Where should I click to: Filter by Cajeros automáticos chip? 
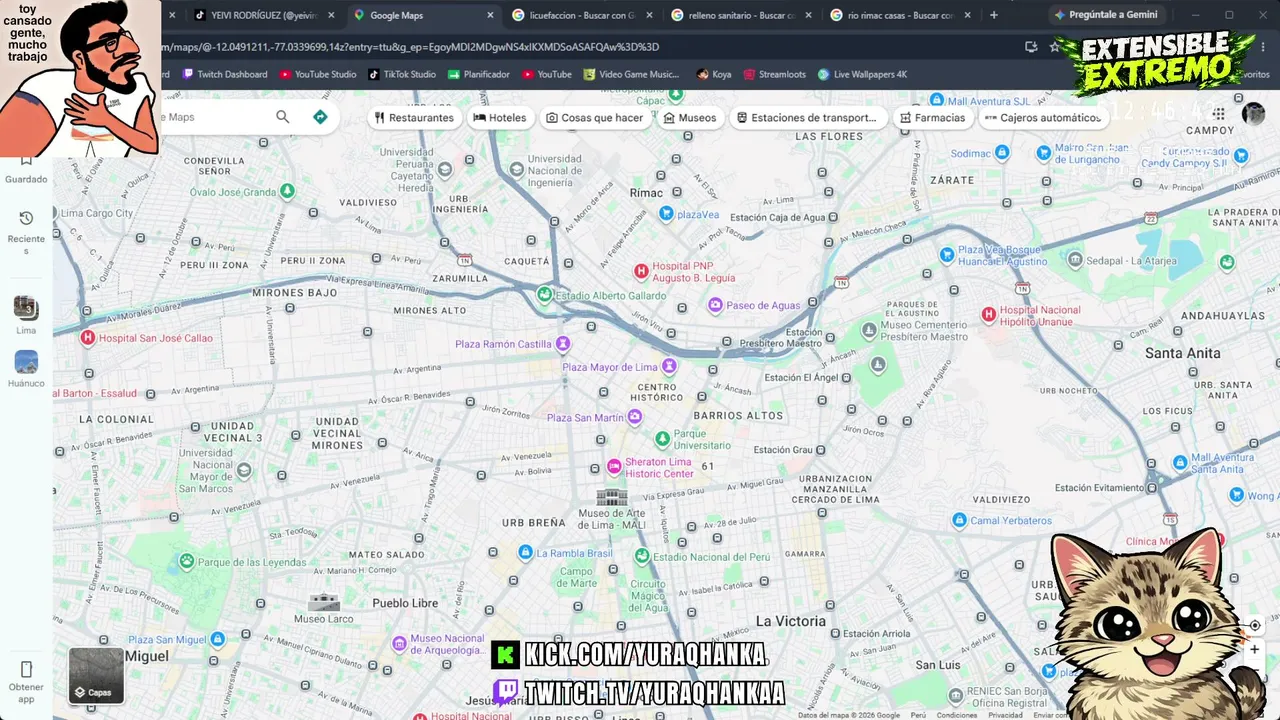pyautogui.click(x=1043, y=118)
